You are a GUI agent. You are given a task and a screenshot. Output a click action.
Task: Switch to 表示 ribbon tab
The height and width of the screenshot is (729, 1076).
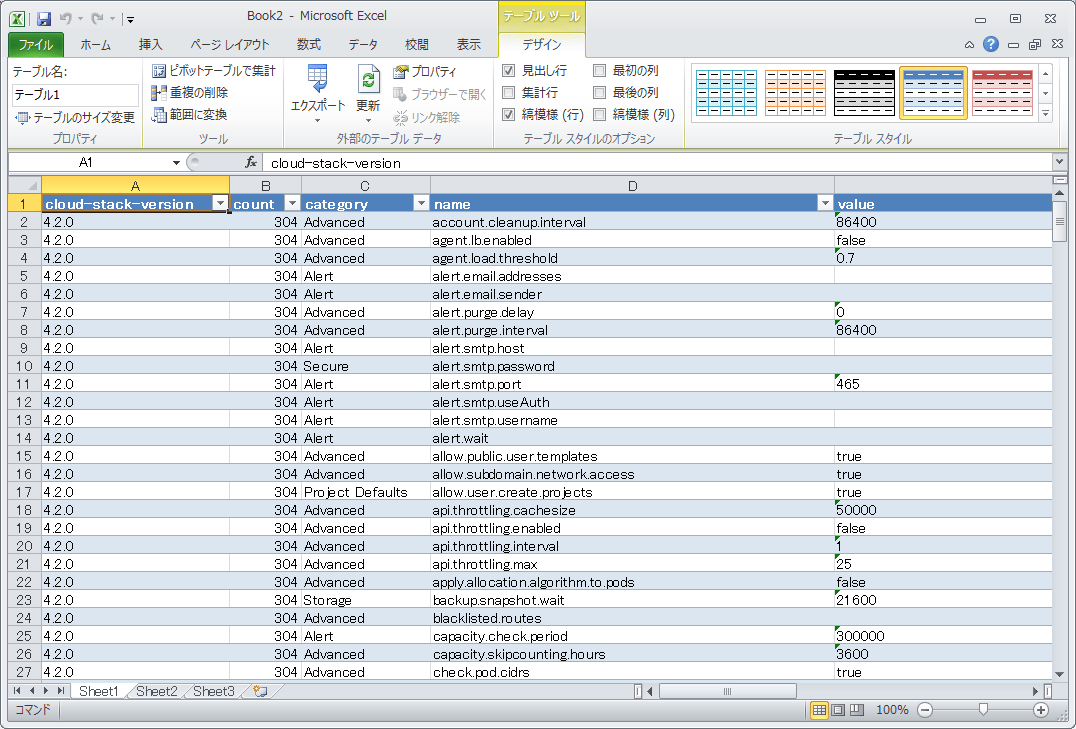(469, 45)
